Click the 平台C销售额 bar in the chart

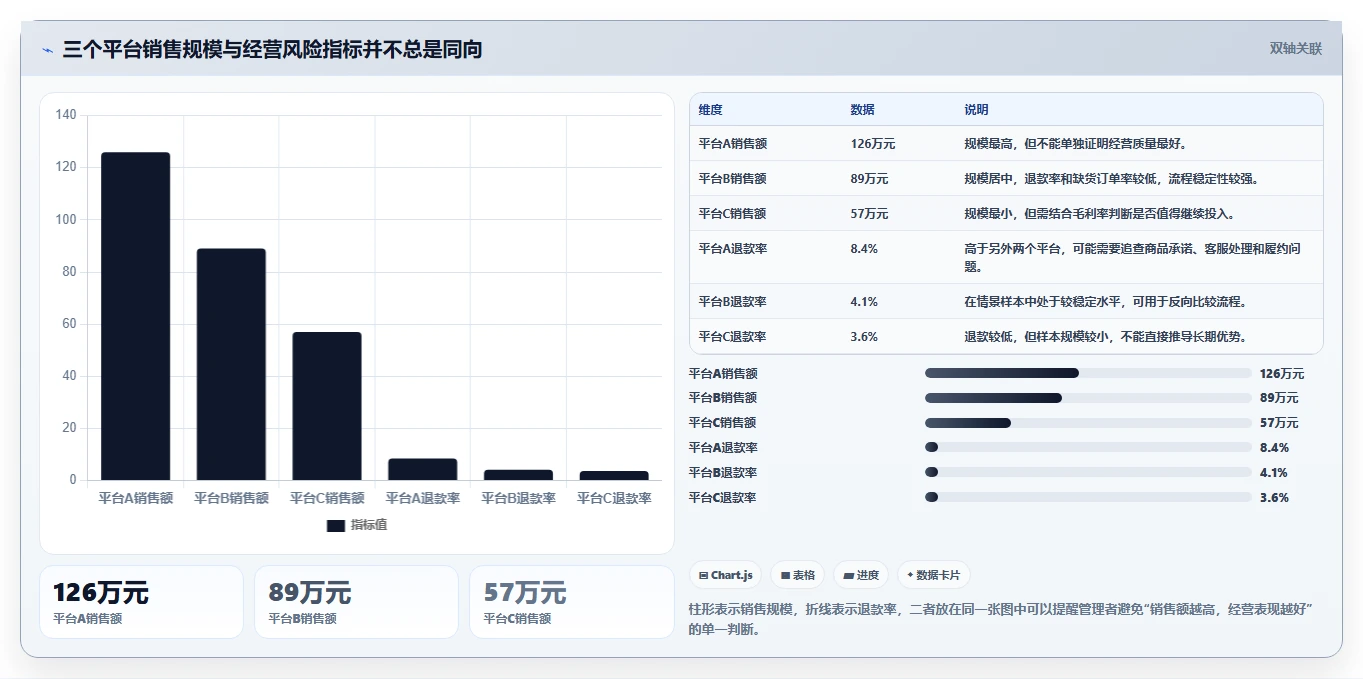pyautogui.click(x=327, y=406)
